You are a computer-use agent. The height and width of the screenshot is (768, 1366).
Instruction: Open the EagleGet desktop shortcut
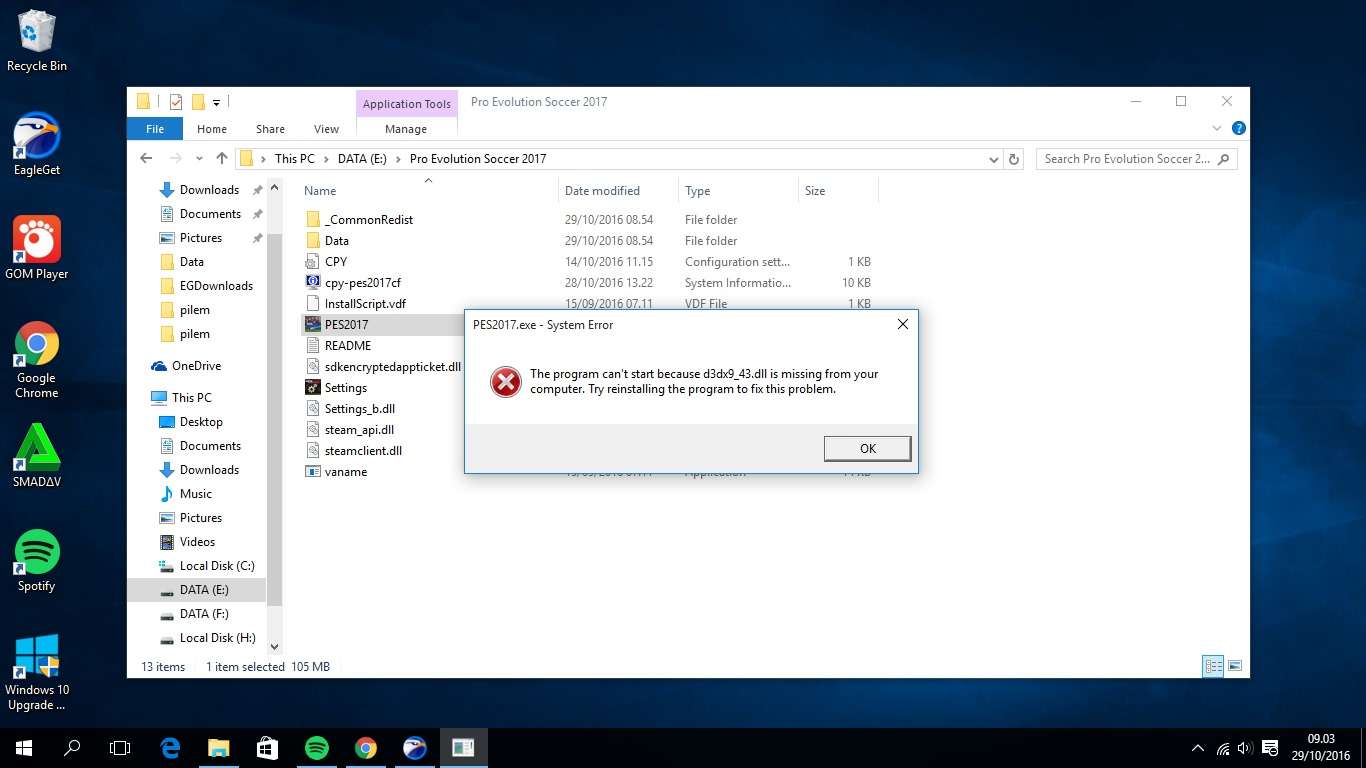pos(36,144)
